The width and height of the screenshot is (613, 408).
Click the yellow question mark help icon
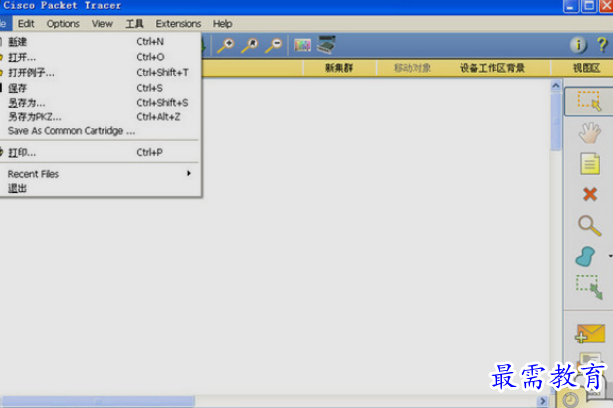pos(602,45)
